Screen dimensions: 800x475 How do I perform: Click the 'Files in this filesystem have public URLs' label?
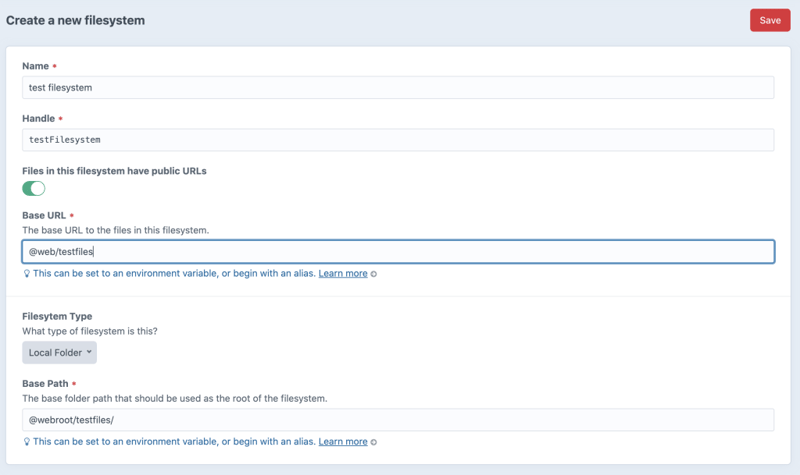[114, 170]
